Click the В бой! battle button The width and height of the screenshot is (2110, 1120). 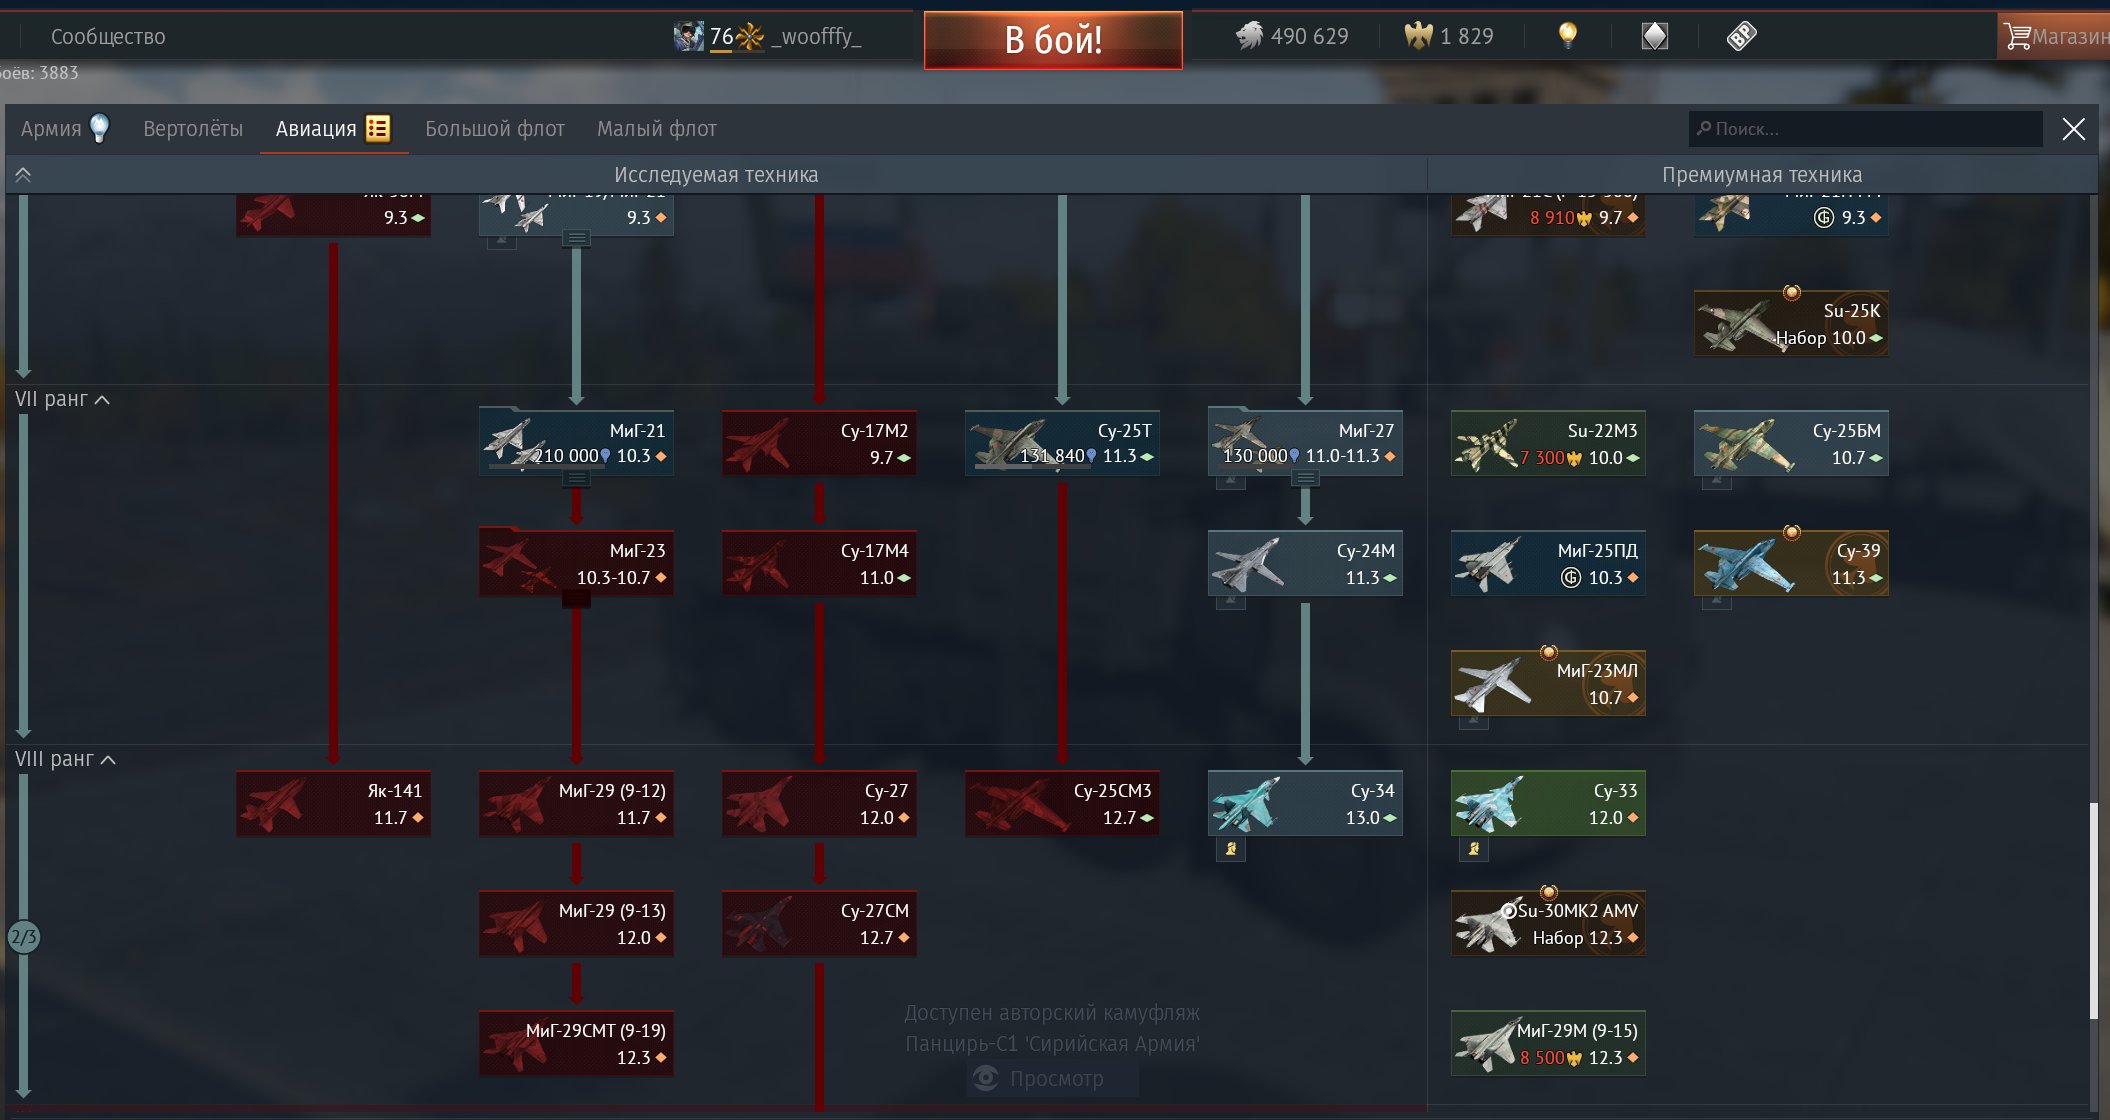click(1053, 40)
